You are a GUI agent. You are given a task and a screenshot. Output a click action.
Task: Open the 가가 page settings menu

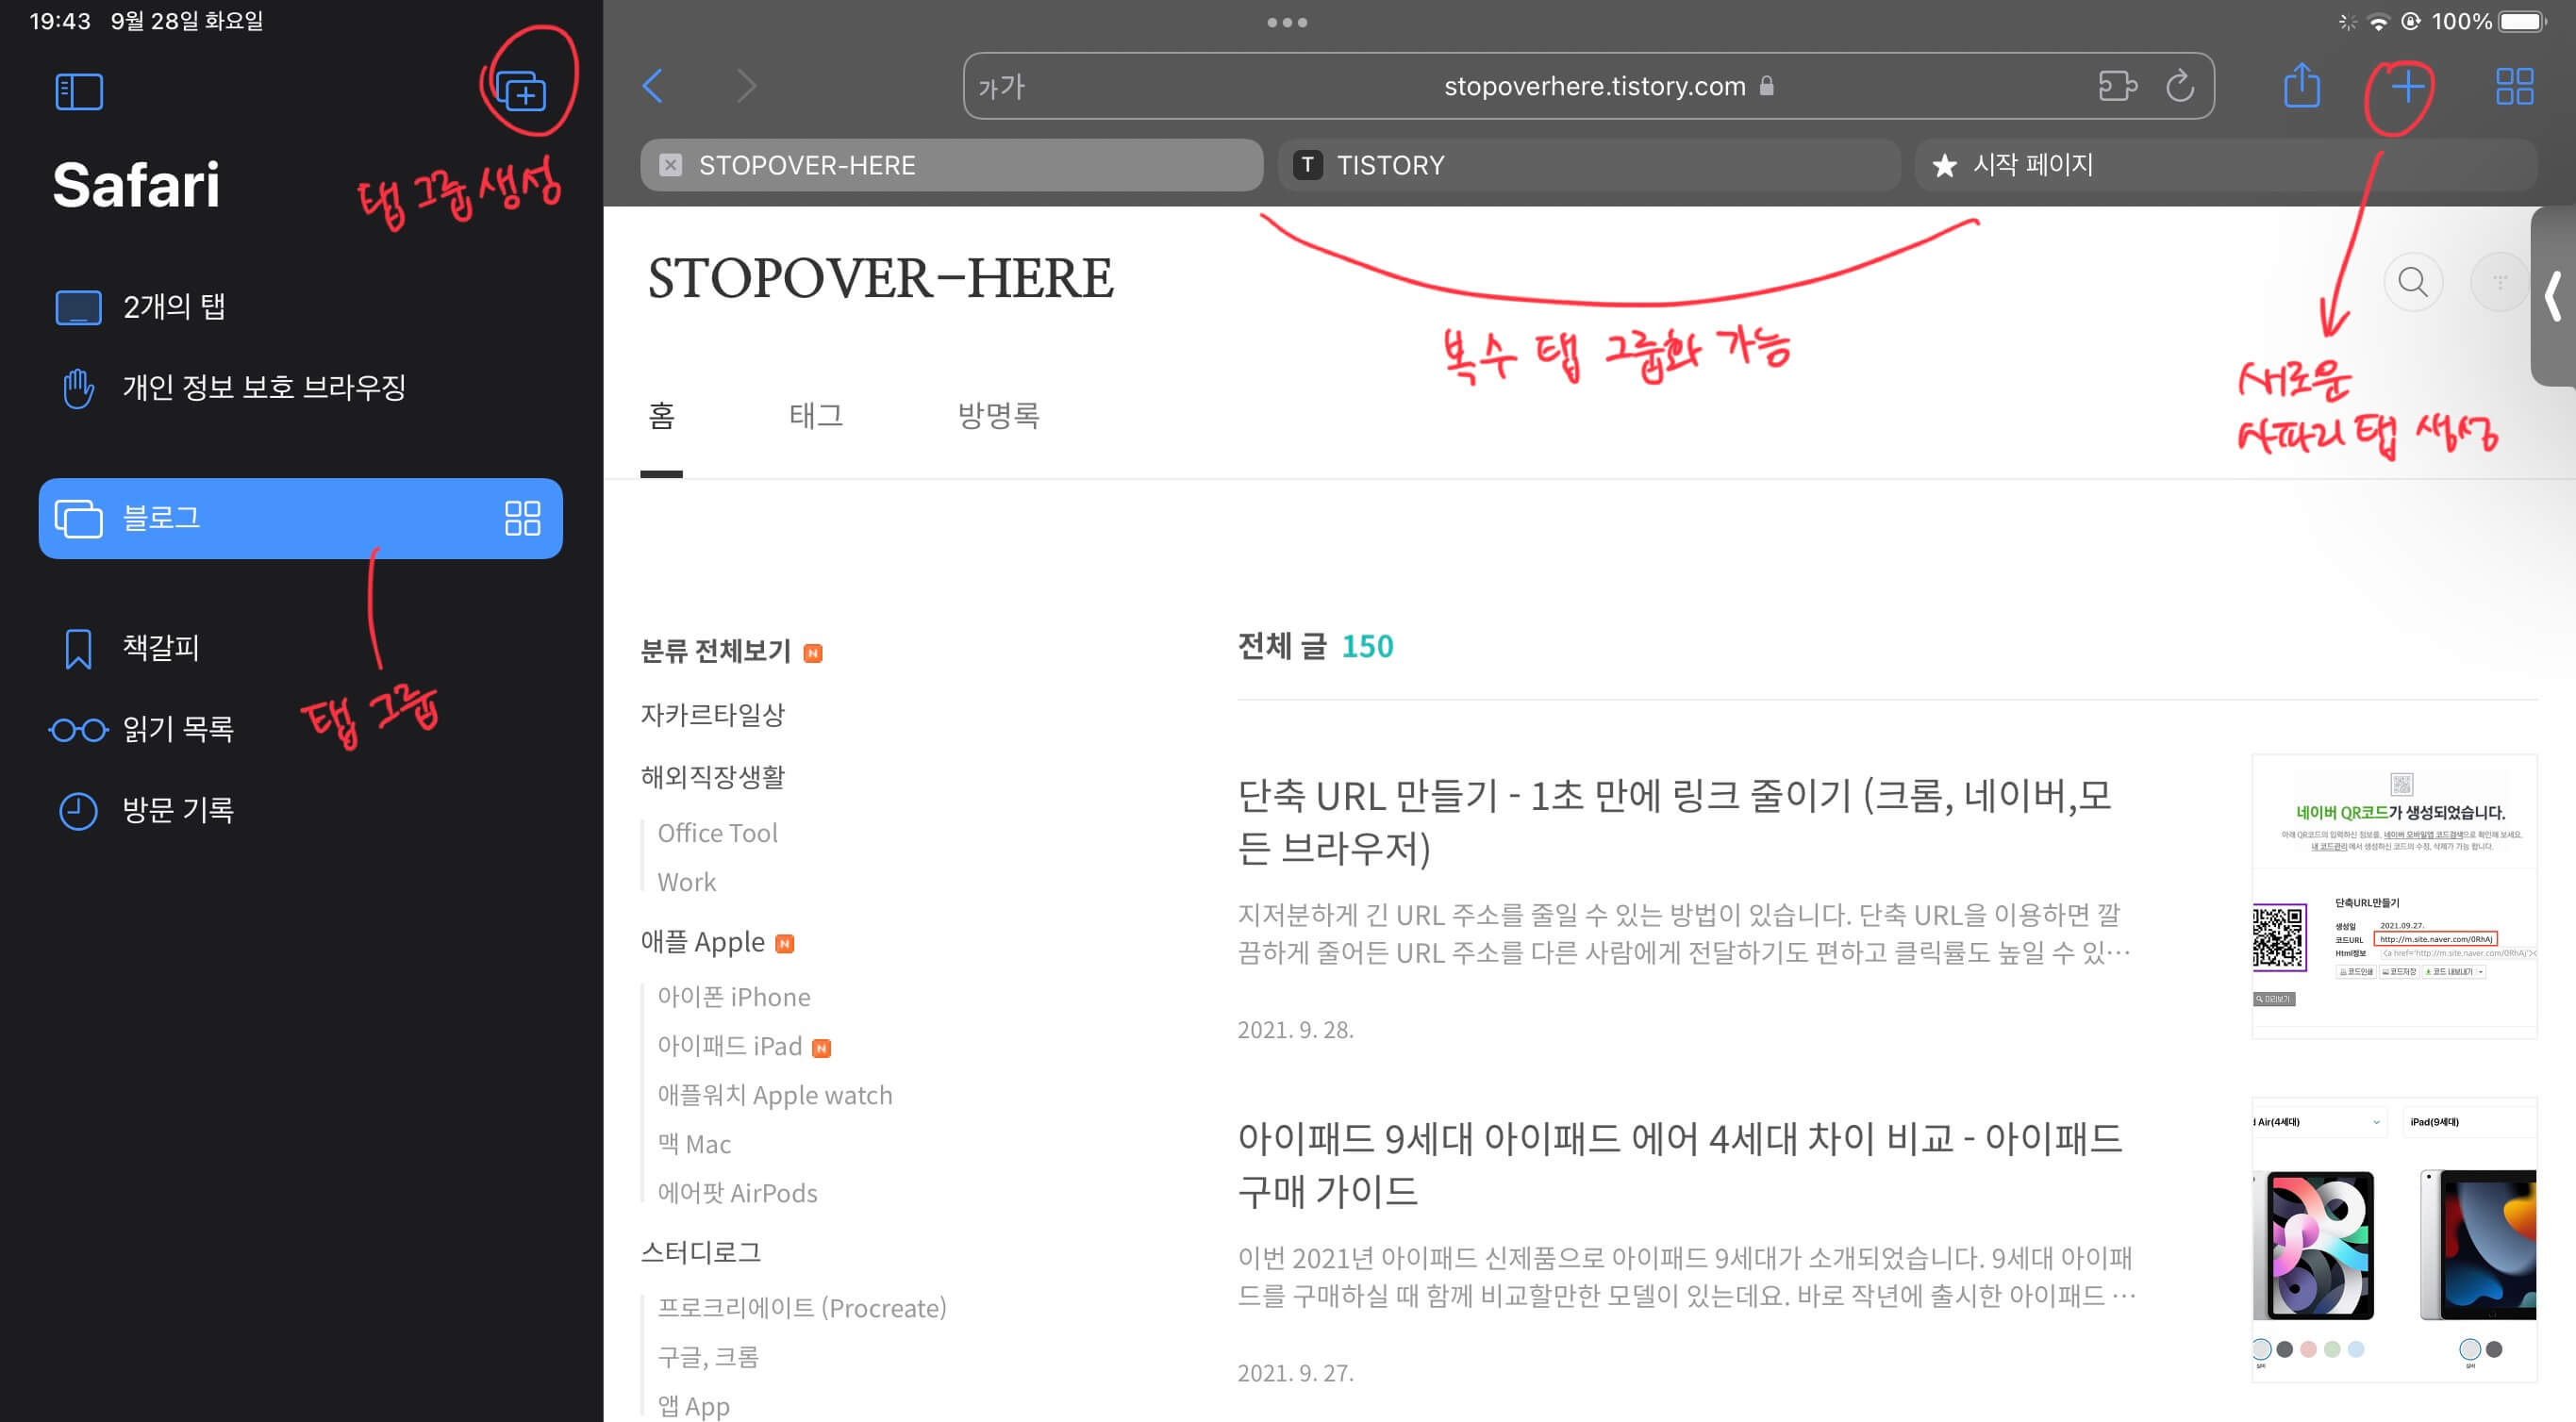tap(1001, 88)
